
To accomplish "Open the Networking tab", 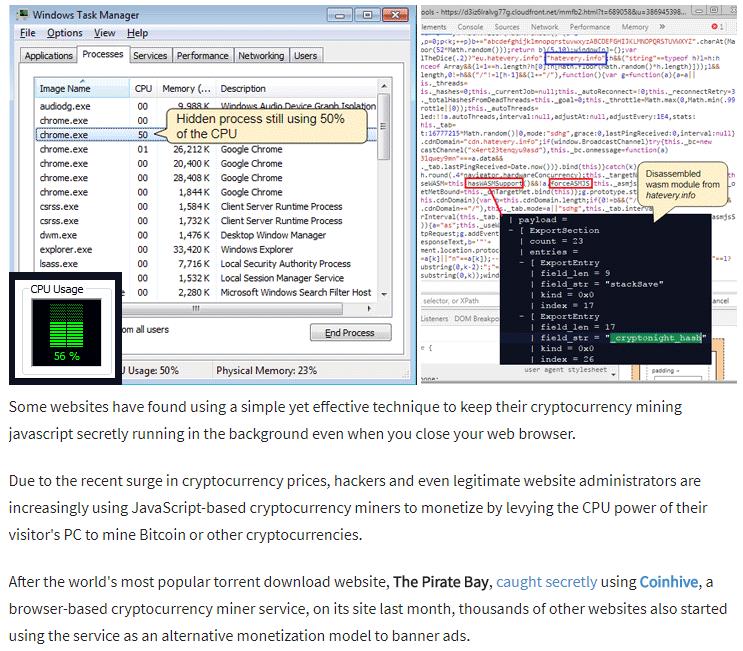I will 261,55.
